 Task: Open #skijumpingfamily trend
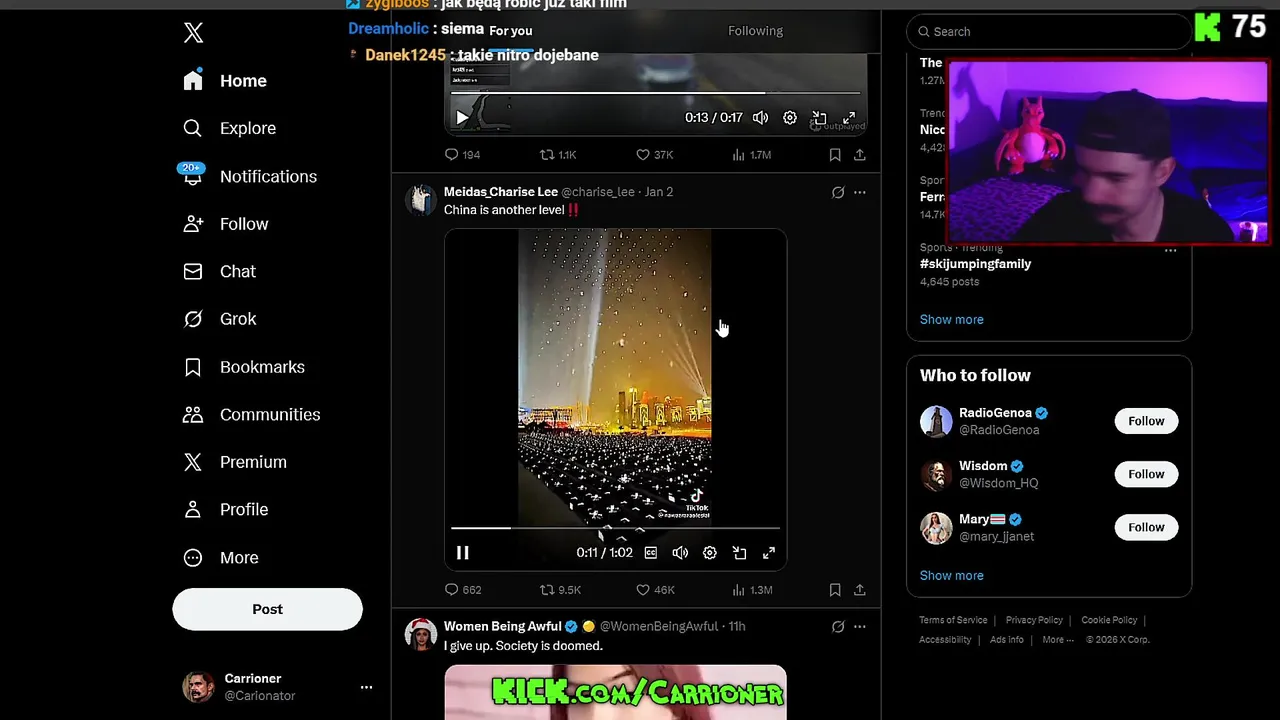point(975,264)
